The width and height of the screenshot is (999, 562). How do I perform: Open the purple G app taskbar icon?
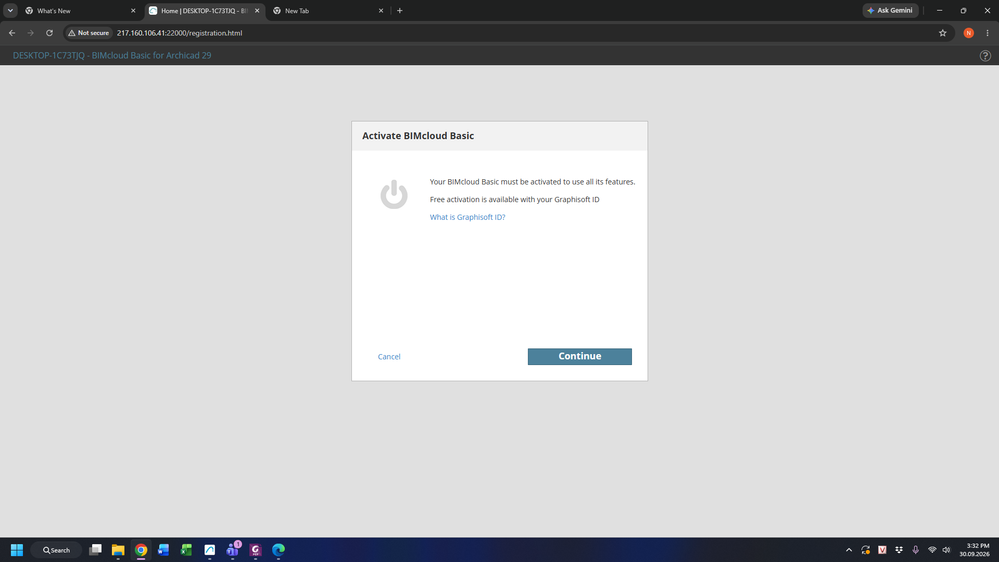(255, 550)
